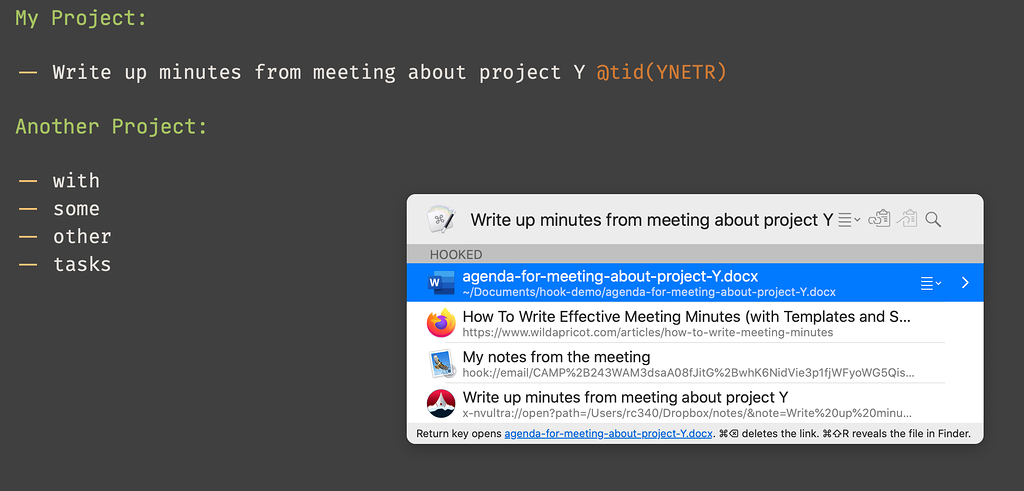This screenshot has width=1024, height=491.
Task: Open the title bar actions menu dropdown
Action: [849, 220]
